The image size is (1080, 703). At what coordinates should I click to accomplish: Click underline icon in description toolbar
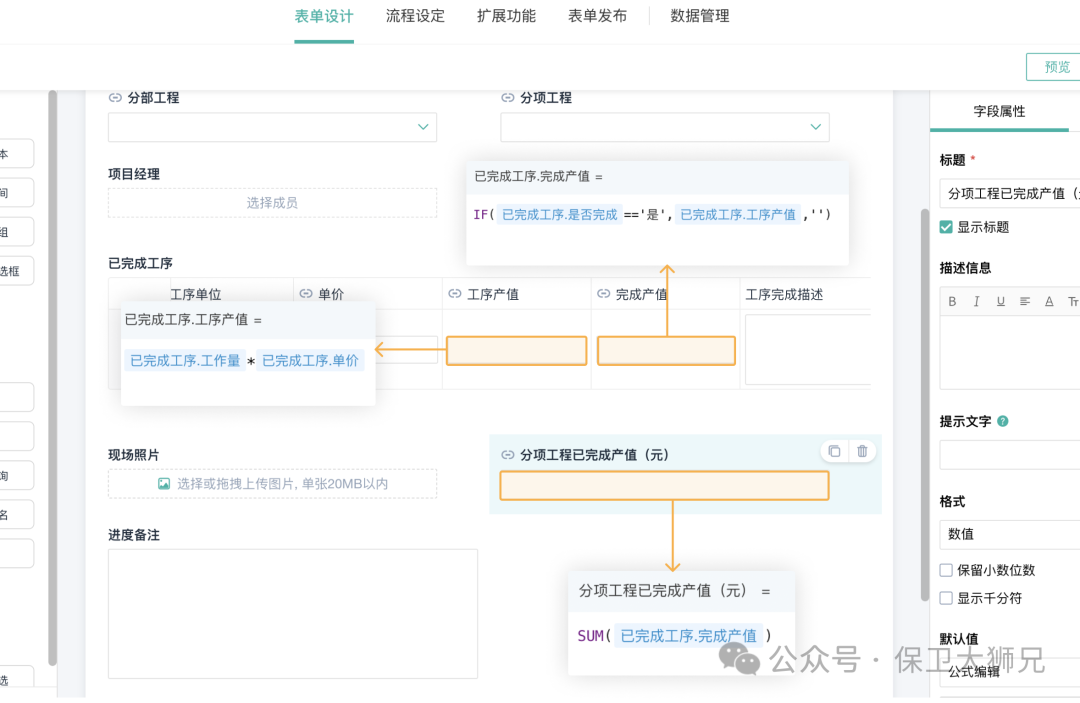[x=999, y=300]
